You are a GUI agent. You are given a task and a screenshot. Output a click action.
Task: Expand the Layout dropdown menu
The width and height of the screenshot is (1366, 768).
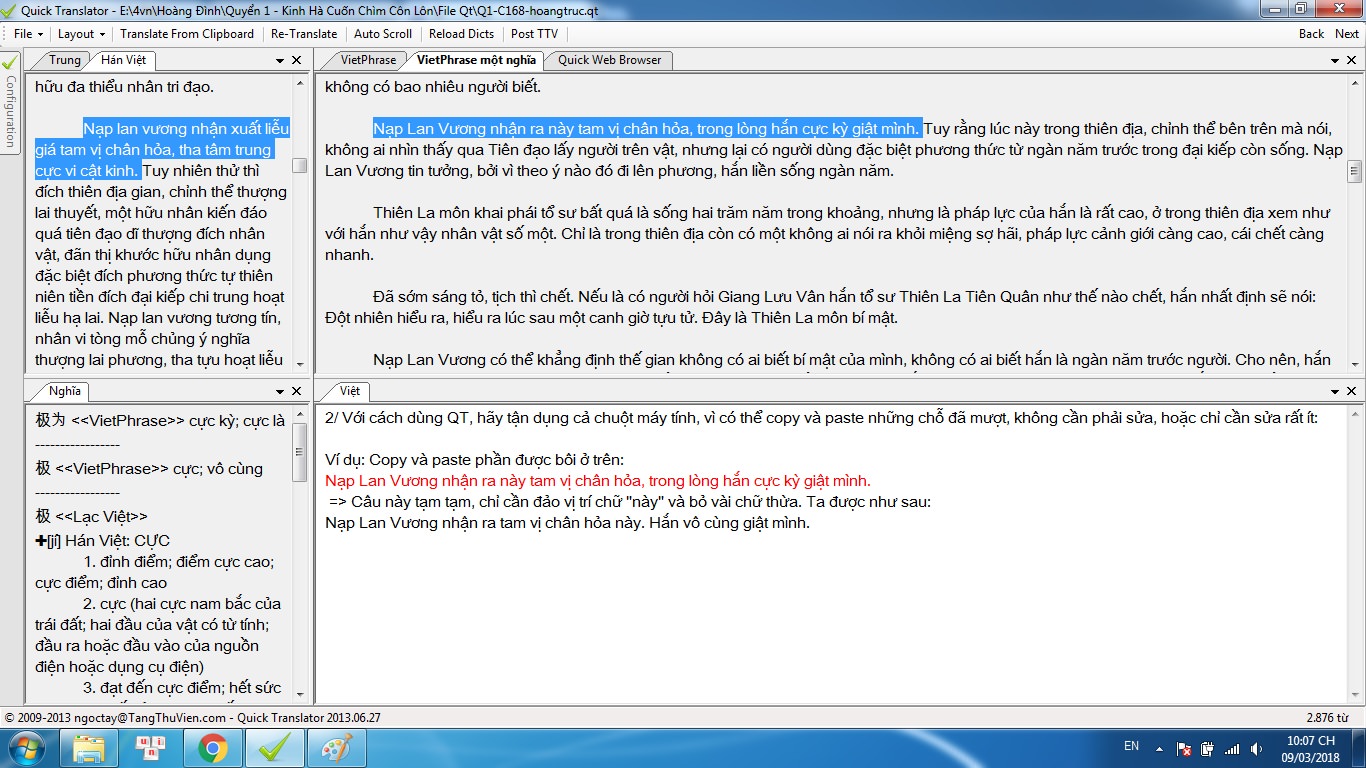pyautogui.click(x=80, y=34)
